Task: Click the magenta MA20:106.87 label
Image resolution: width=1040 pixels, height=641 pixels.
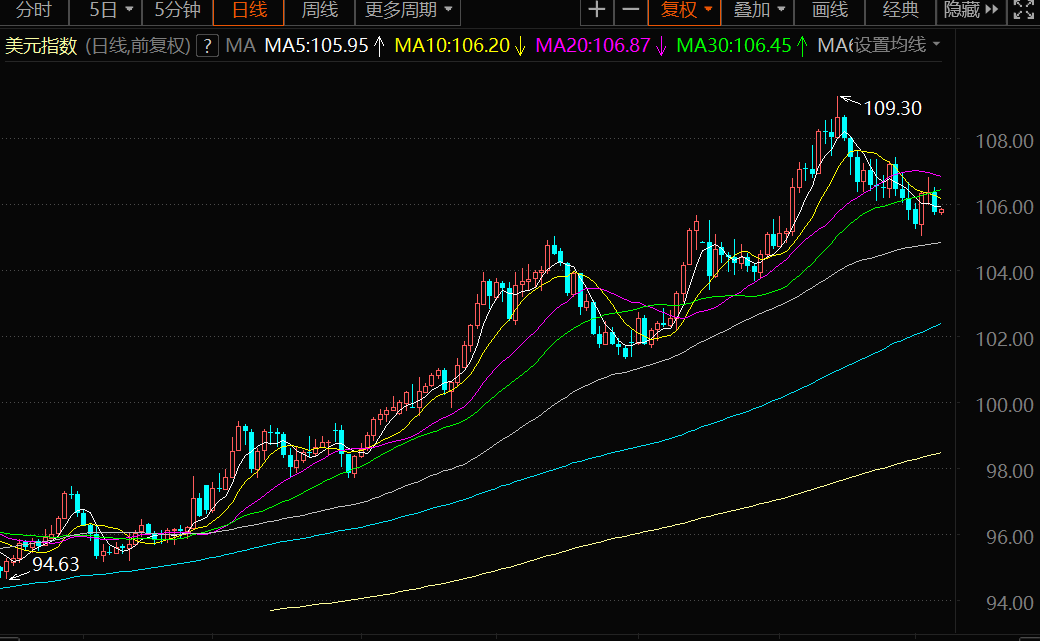Action: click(592, 46)
